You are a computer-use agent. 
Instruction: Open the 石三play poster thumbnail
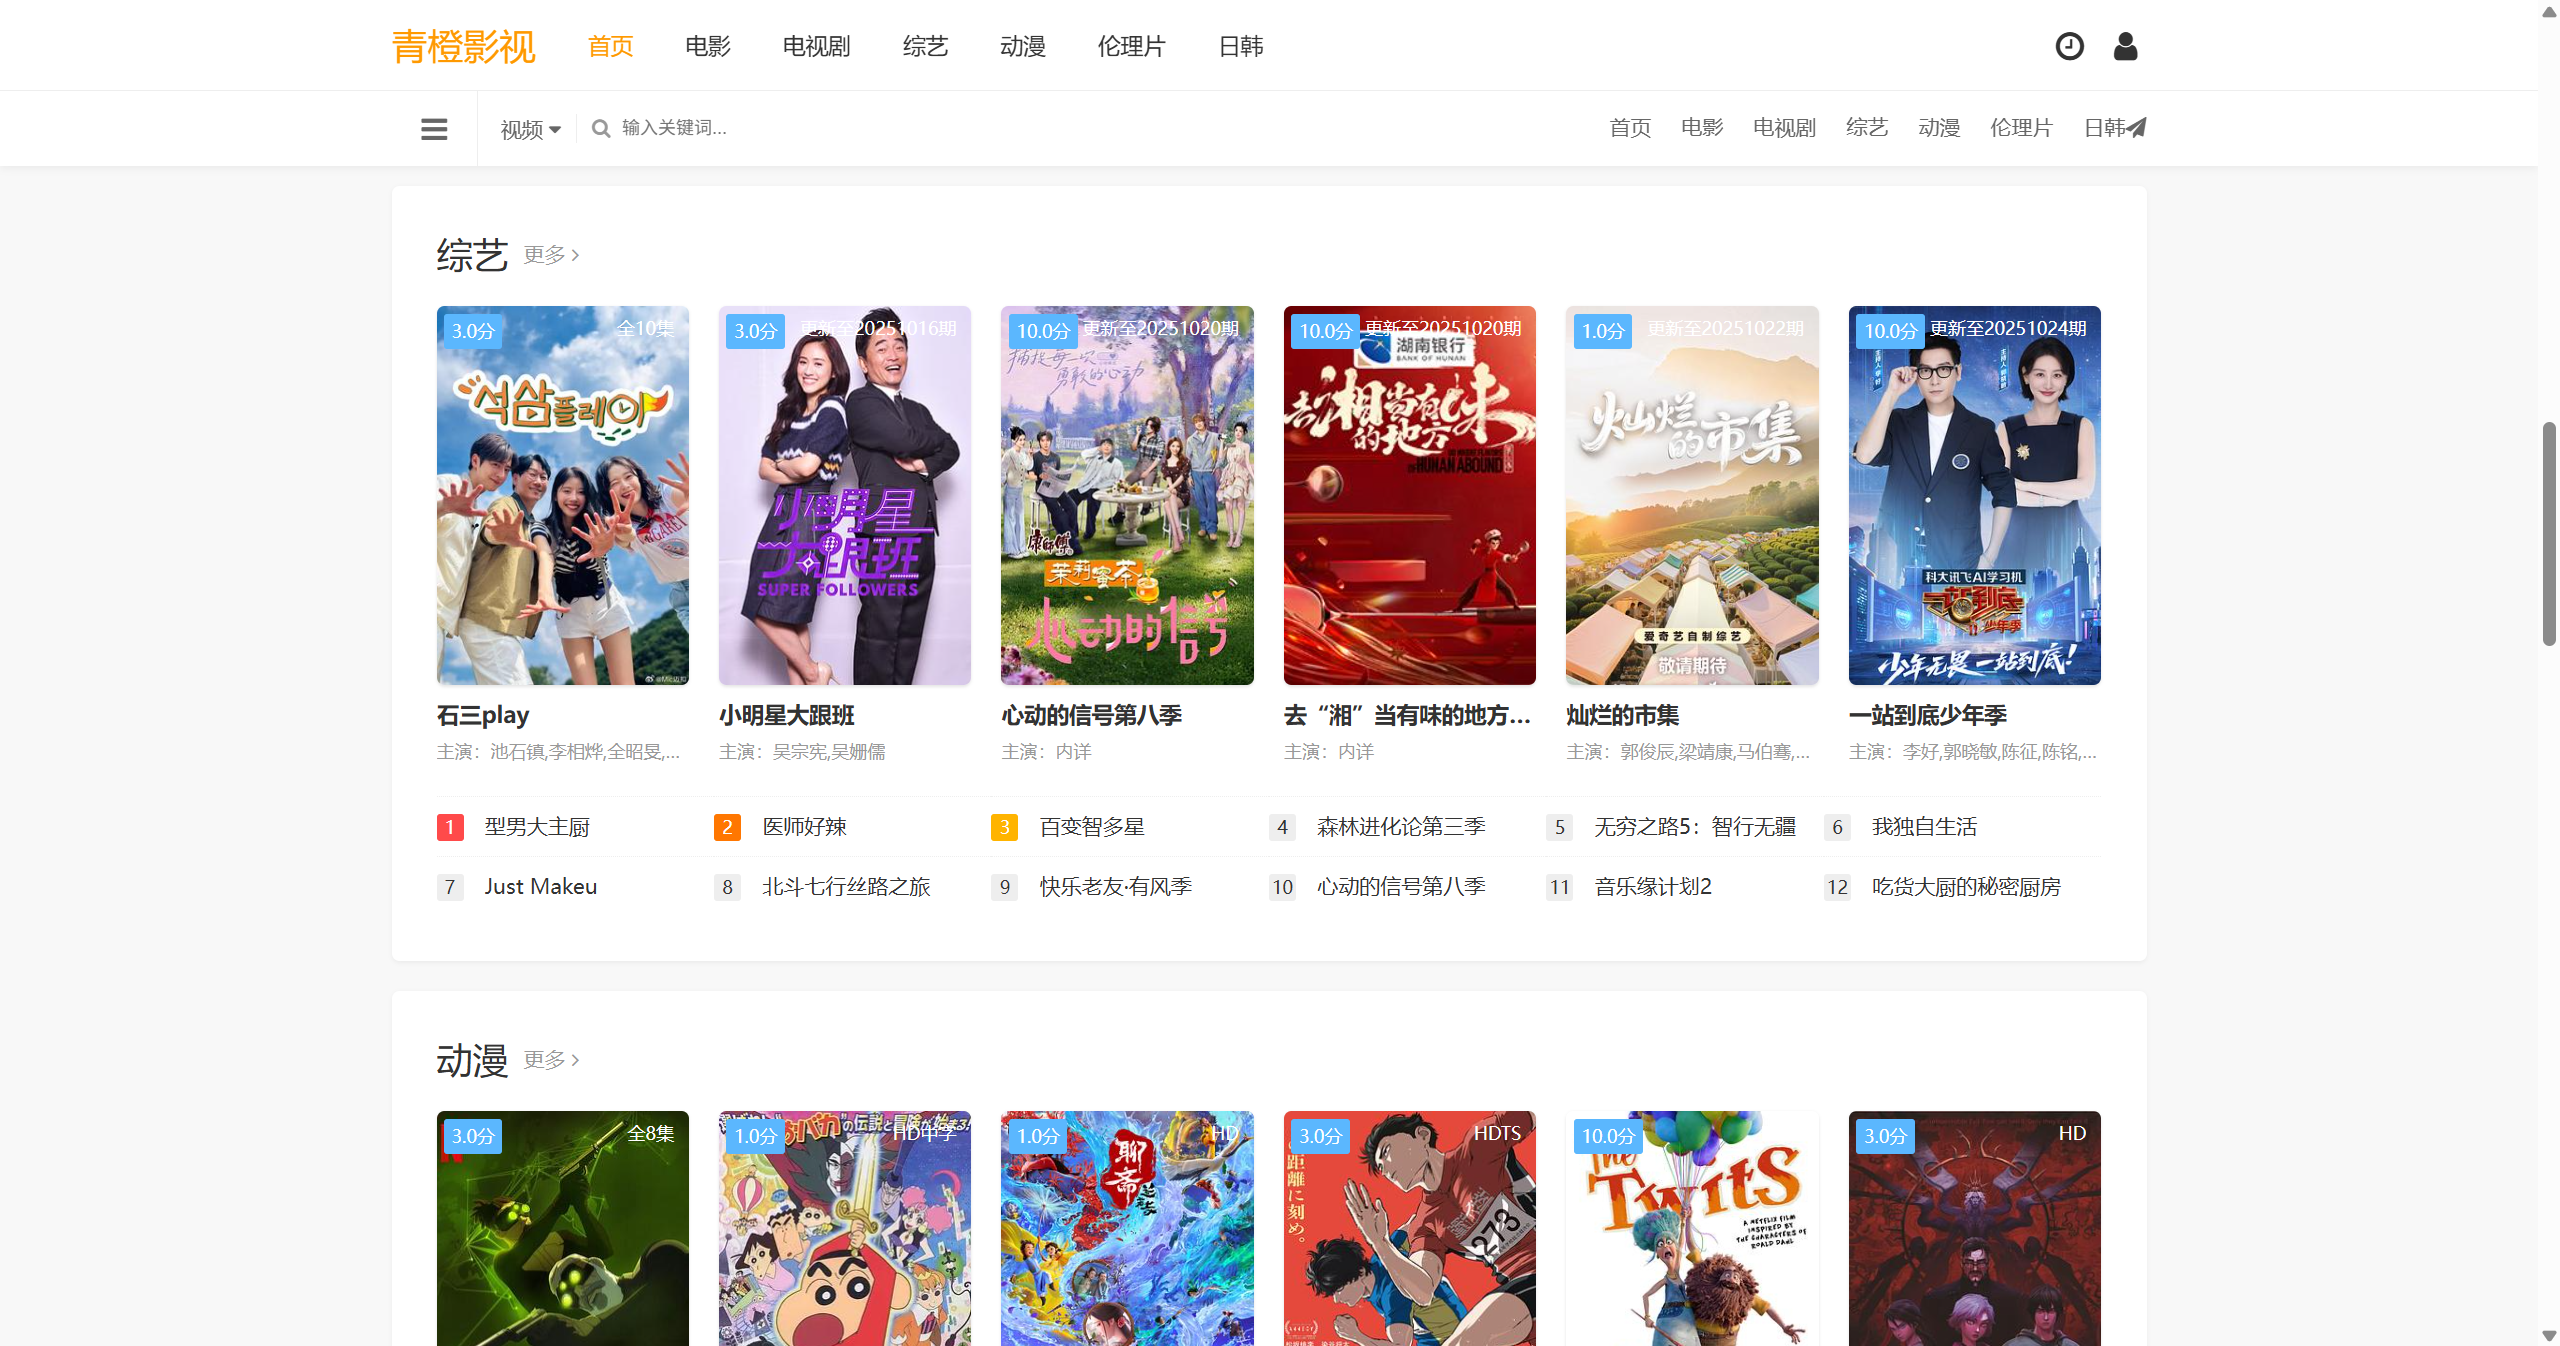562,495
